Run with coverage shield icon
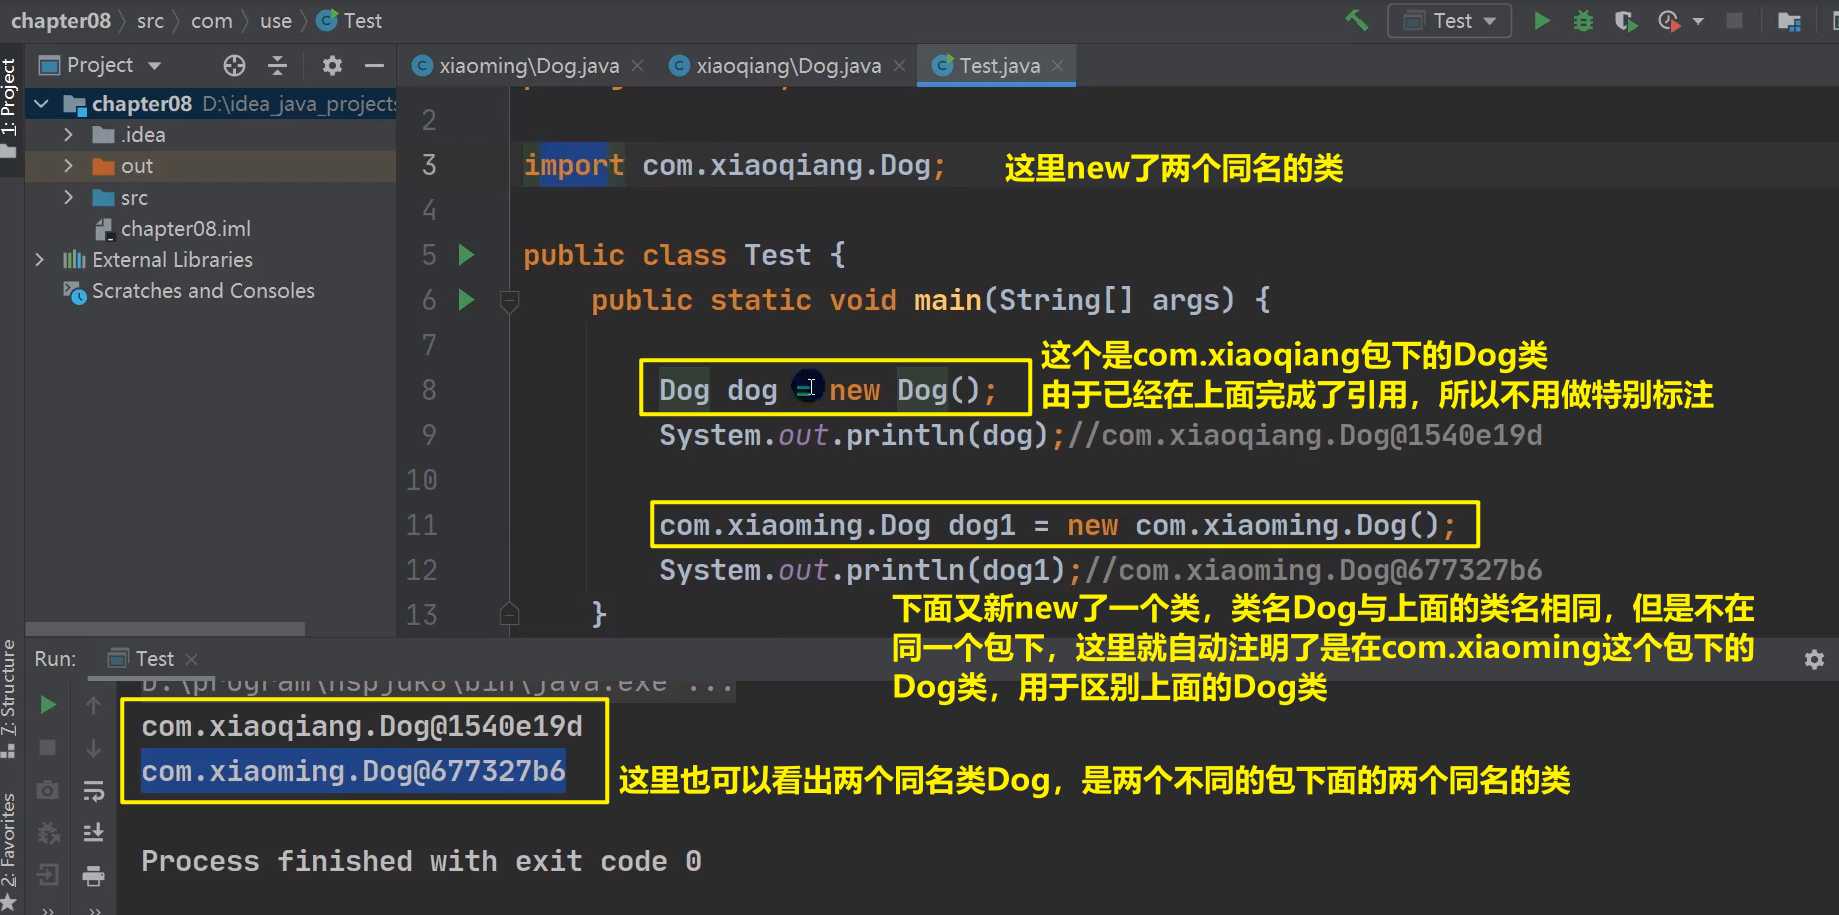 pos(1626,20)
